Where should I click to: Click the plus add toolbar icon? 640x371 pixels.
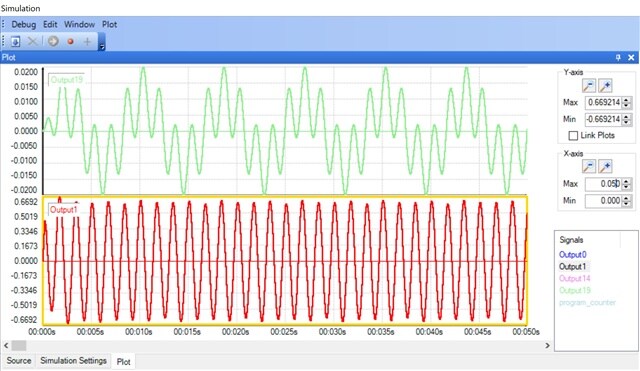87,41
